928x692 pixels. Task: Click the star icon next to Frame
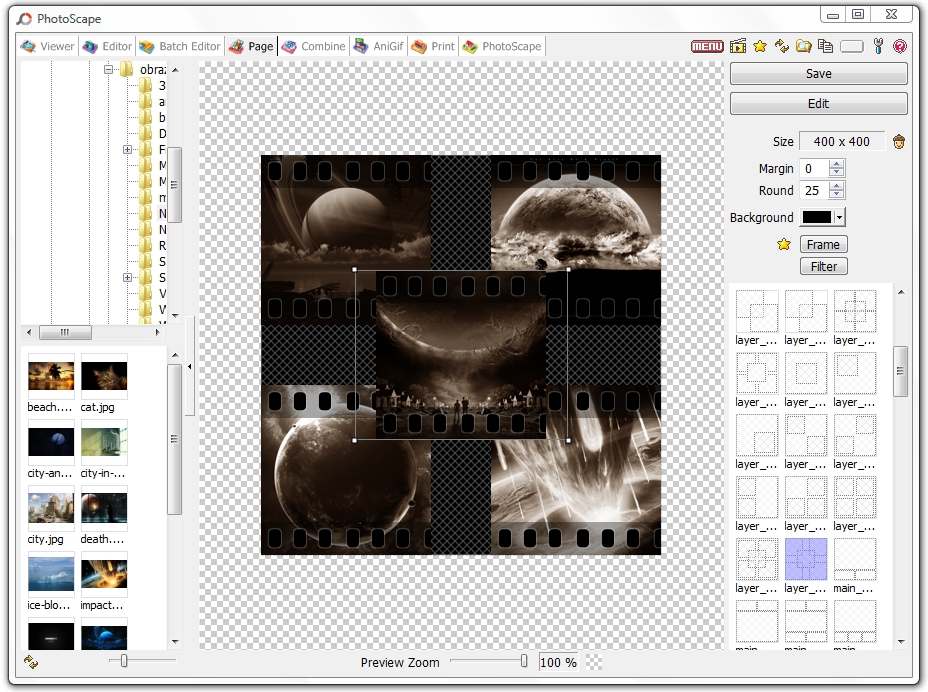click(x=784, y=244)
